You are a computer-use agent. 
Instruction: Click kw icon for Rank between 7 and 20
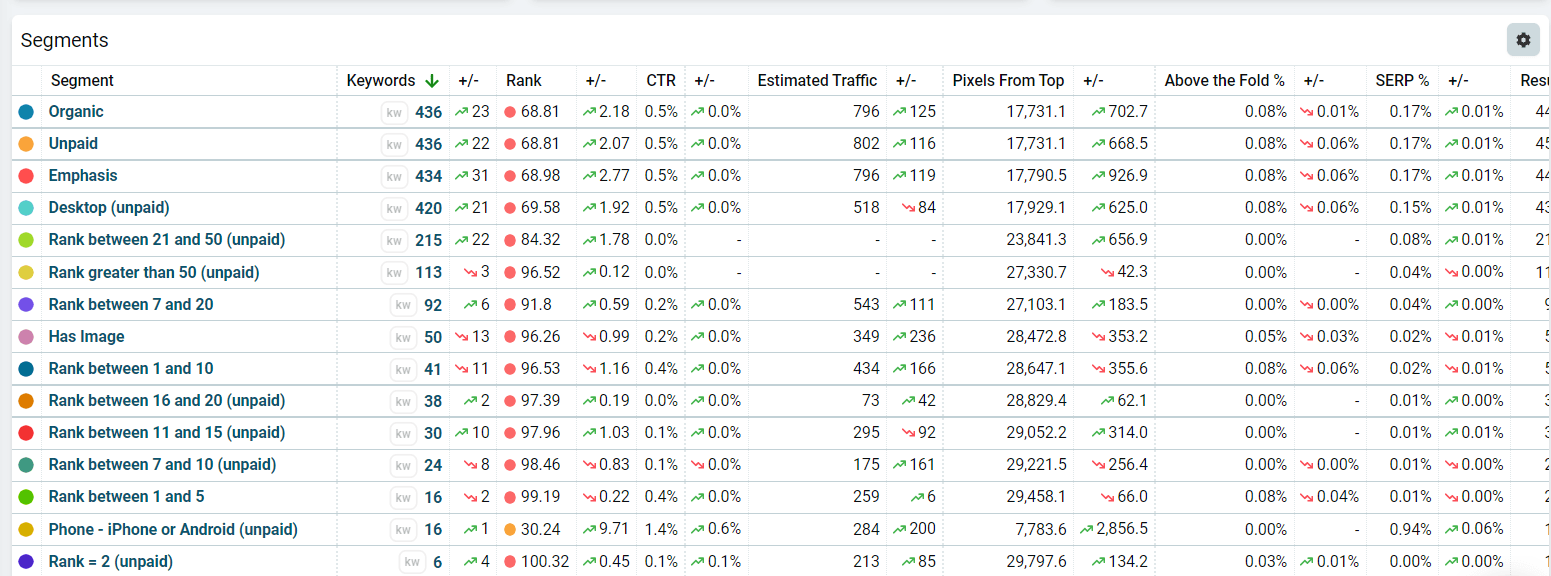click(x=403, y=305)
